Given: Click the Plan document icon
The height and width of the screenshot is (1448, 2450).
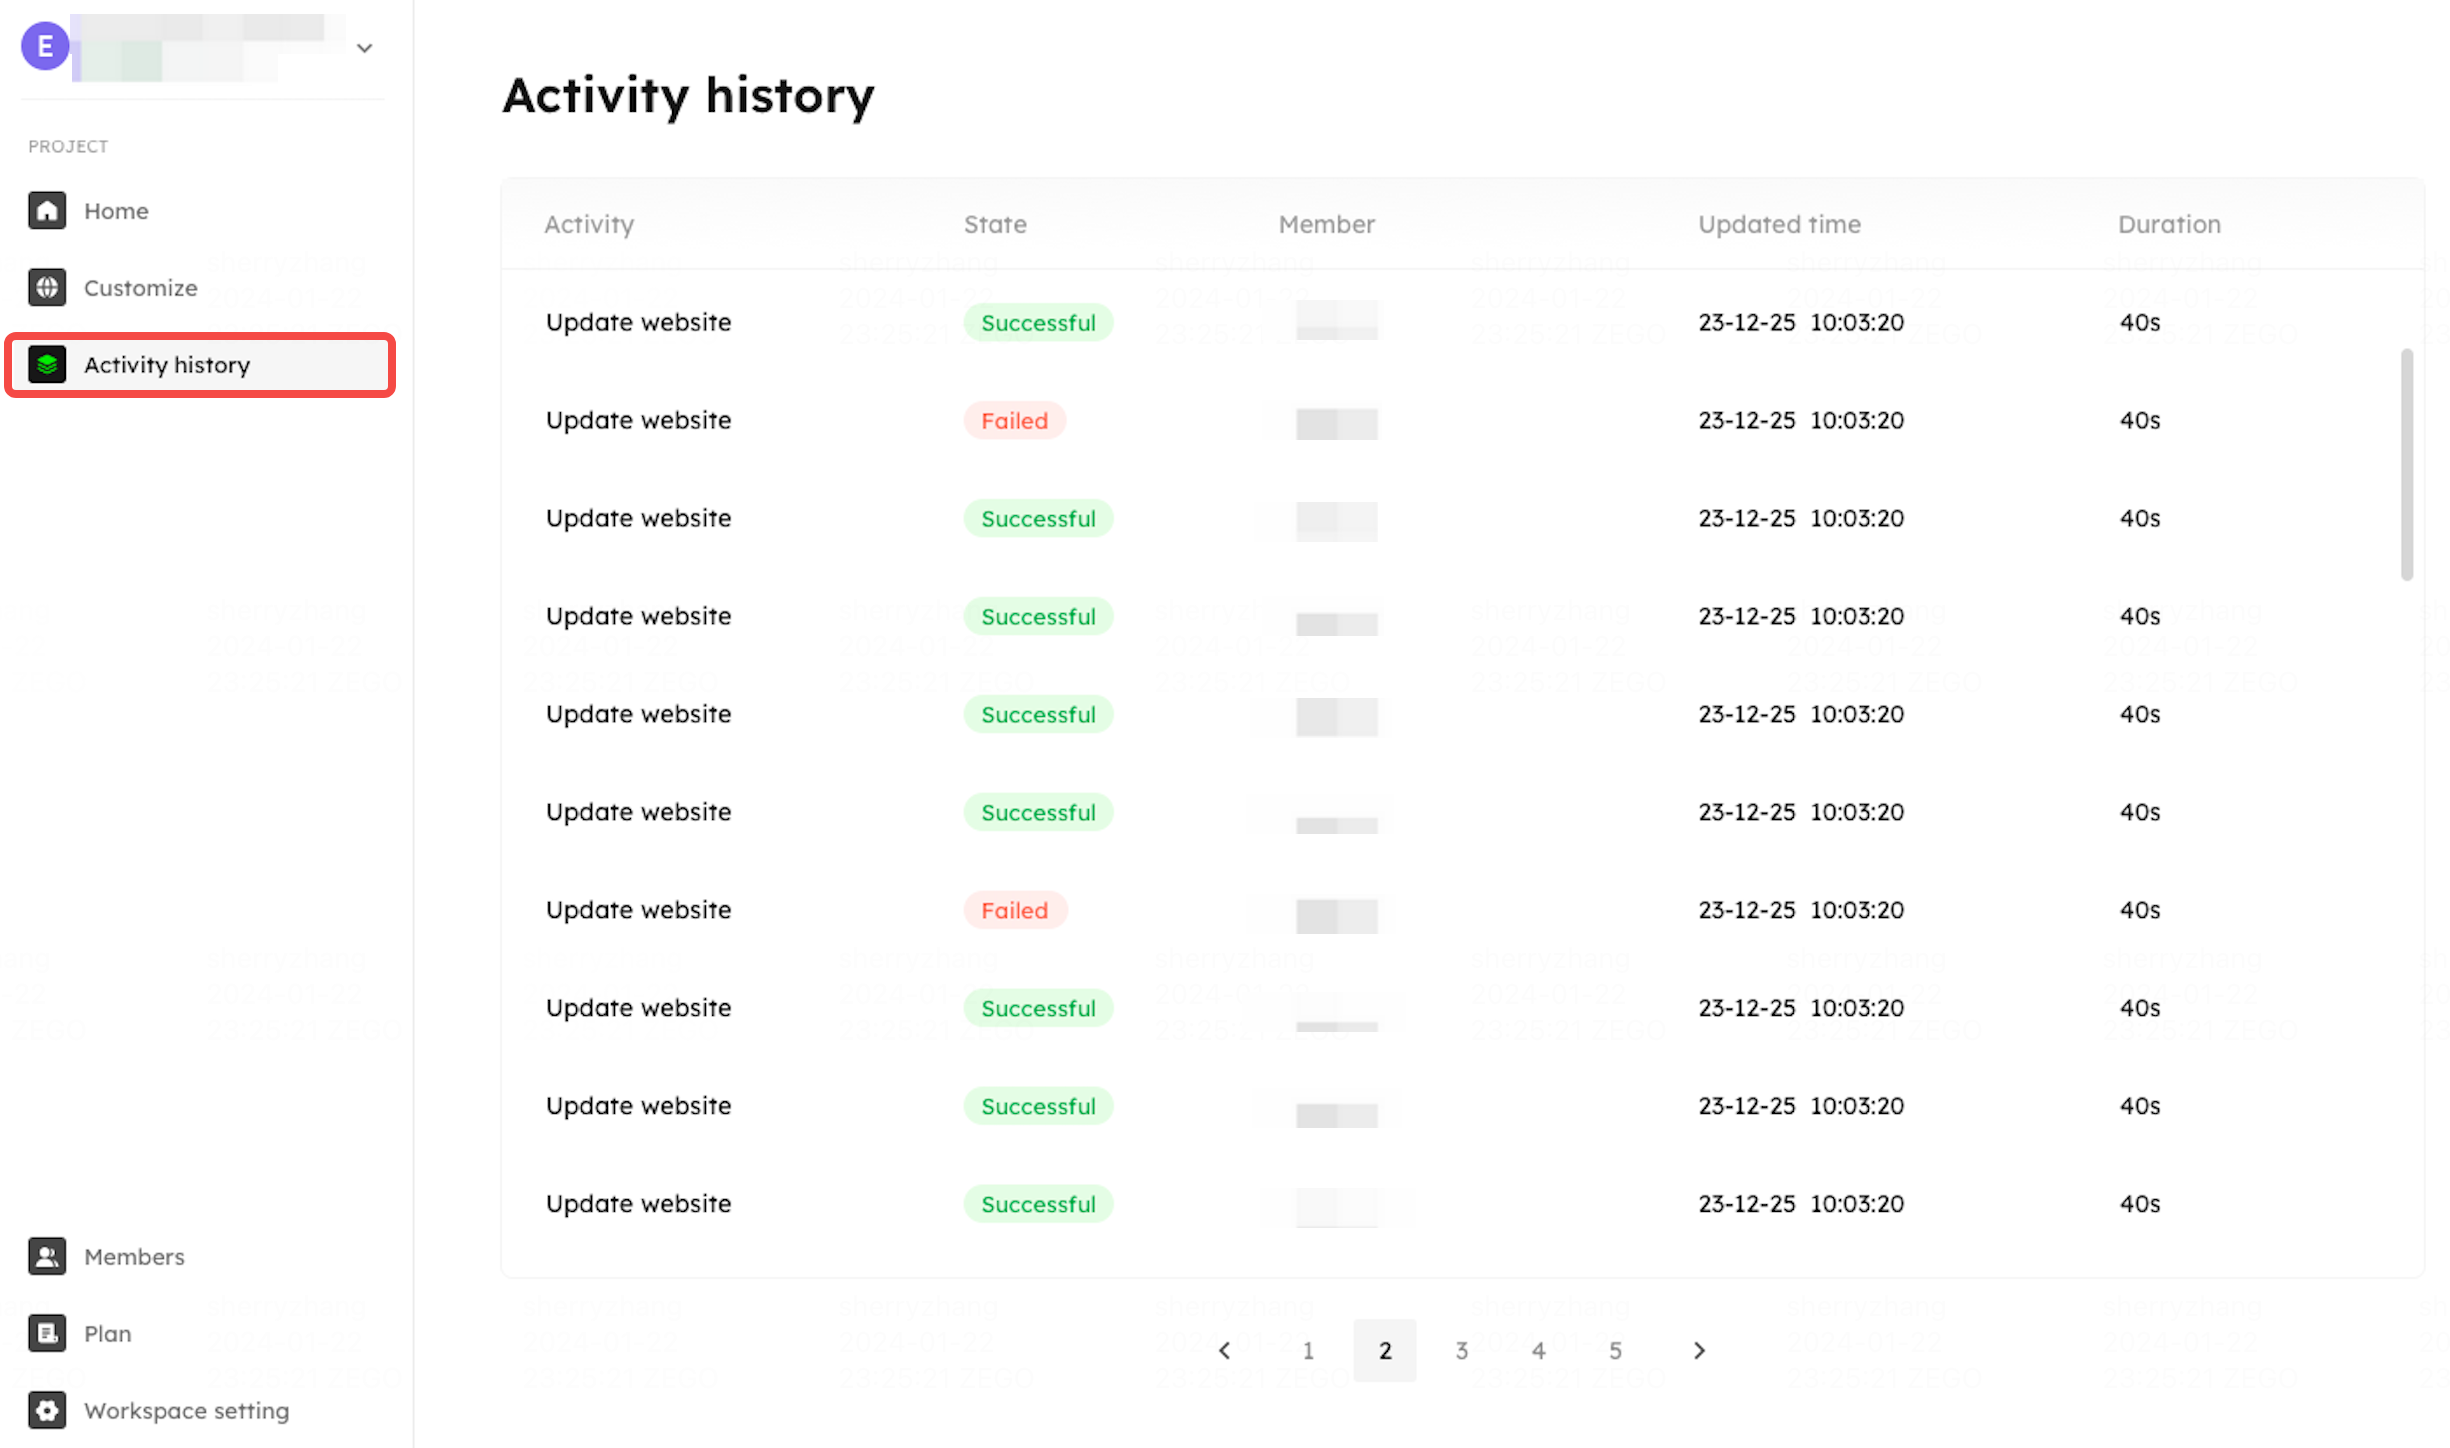Looking at the screenshot, I should 47,1333.
